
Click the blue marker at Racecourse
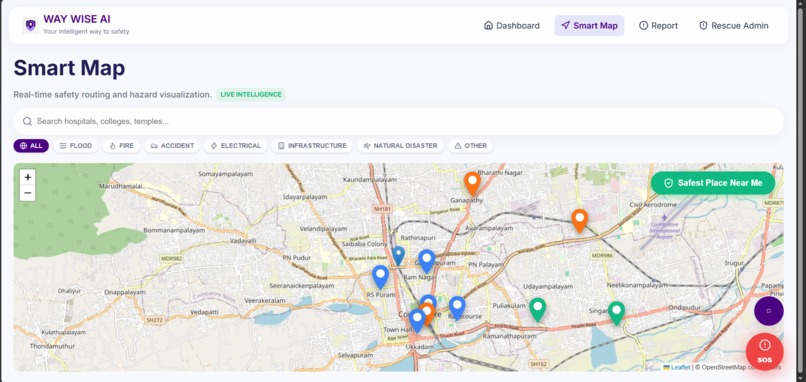tap(457, 307)
